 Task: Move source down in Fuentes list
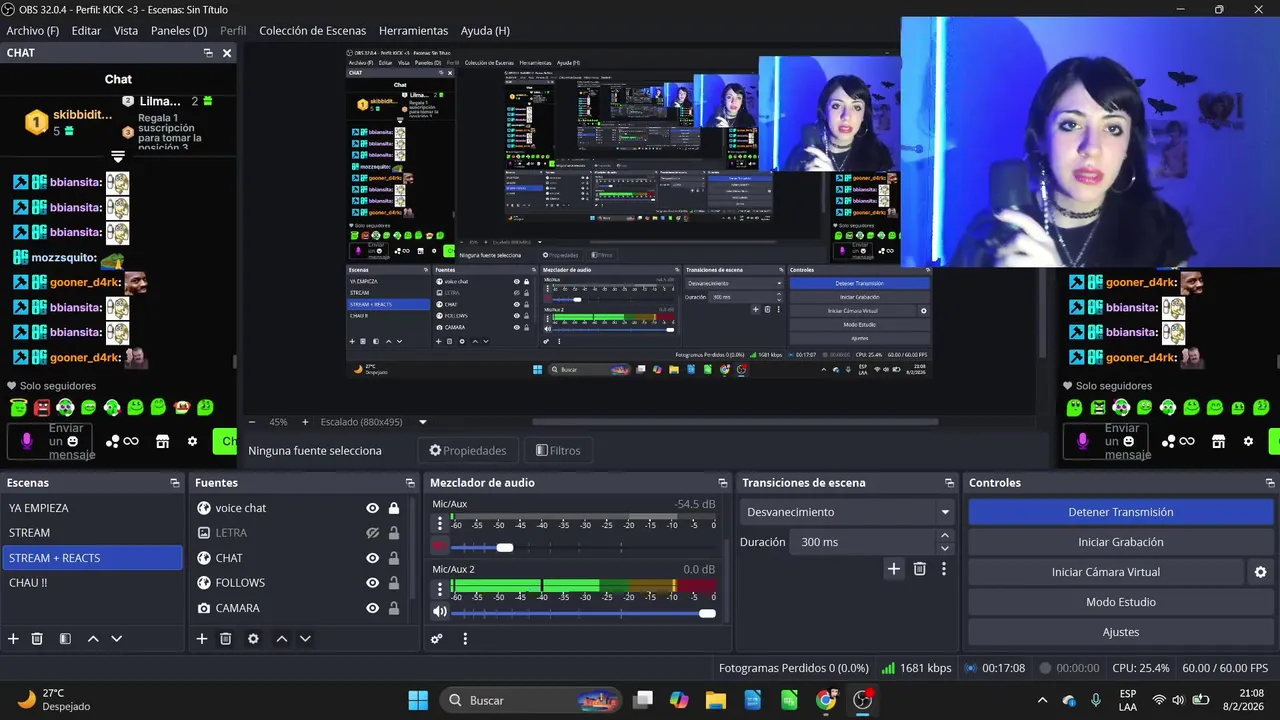(305, 639)
